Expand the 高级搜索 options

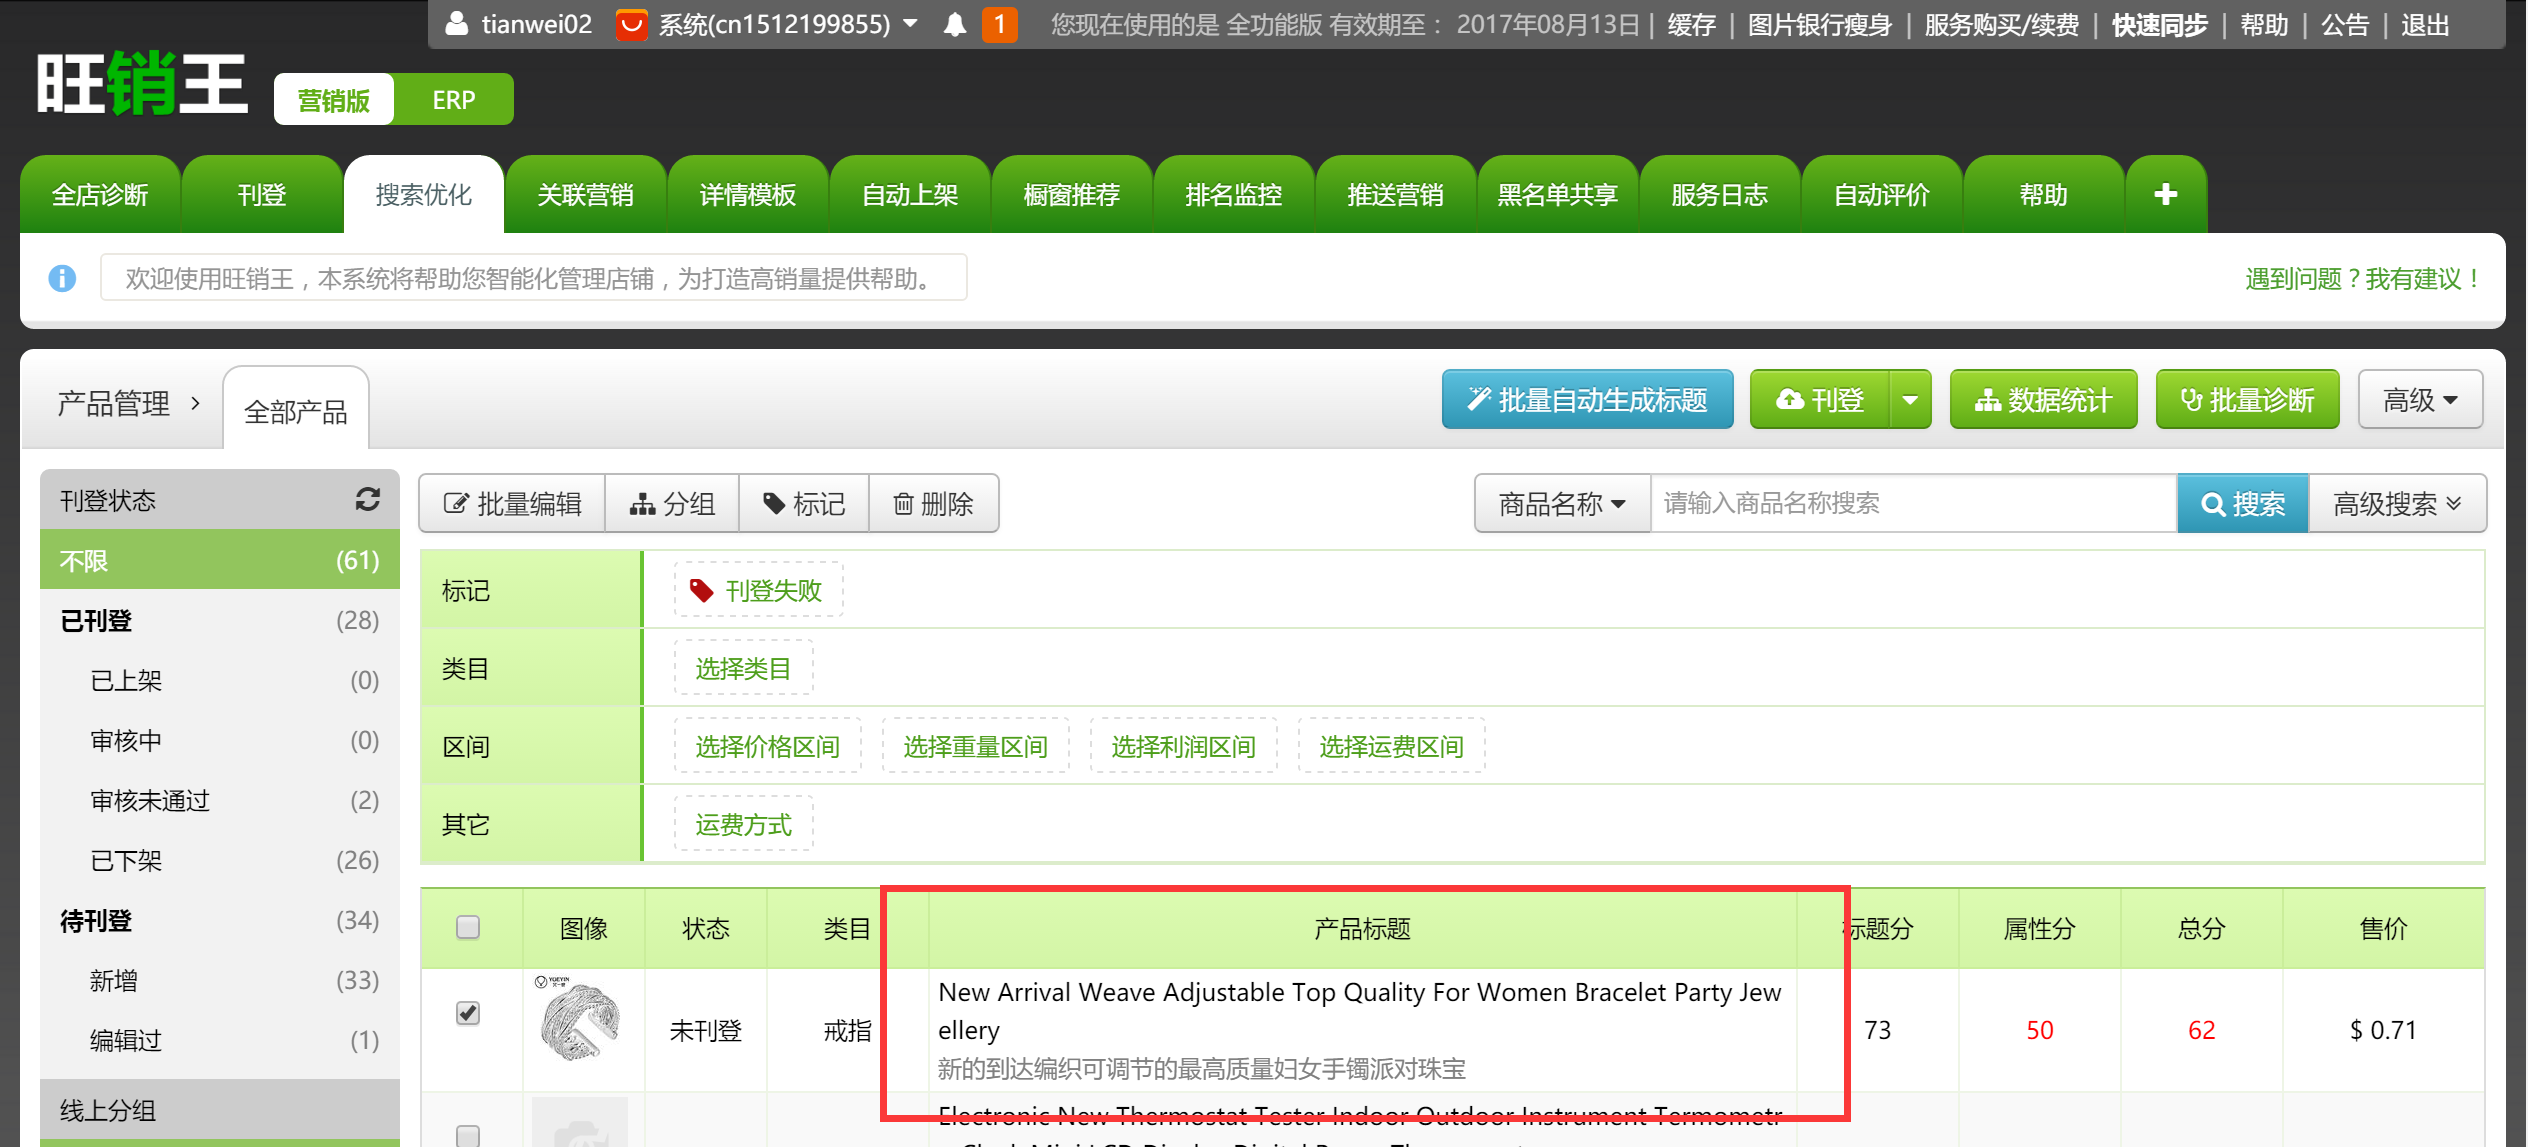pos(2397,503)
